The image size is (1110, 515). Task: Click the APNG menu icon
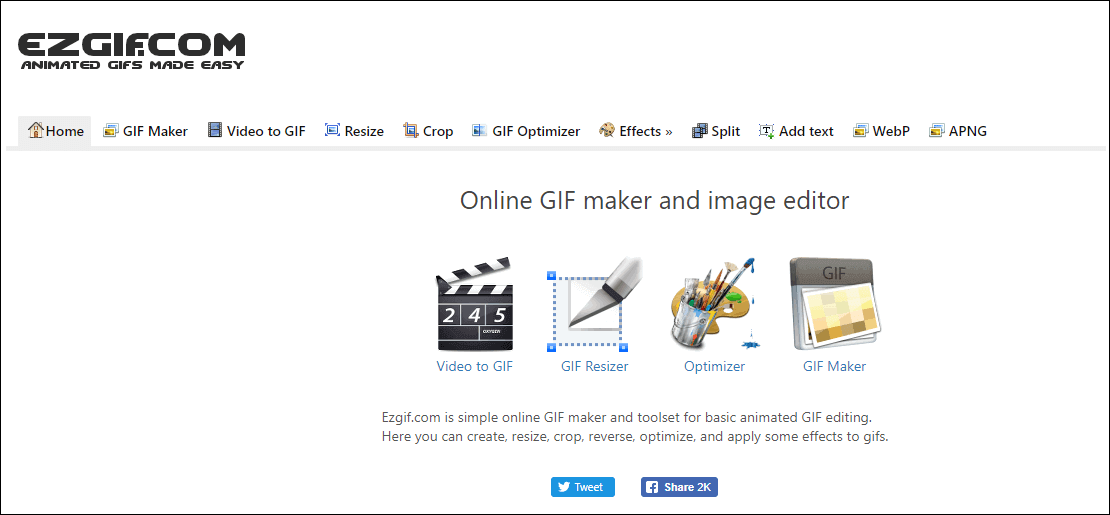tap(937, 130)
